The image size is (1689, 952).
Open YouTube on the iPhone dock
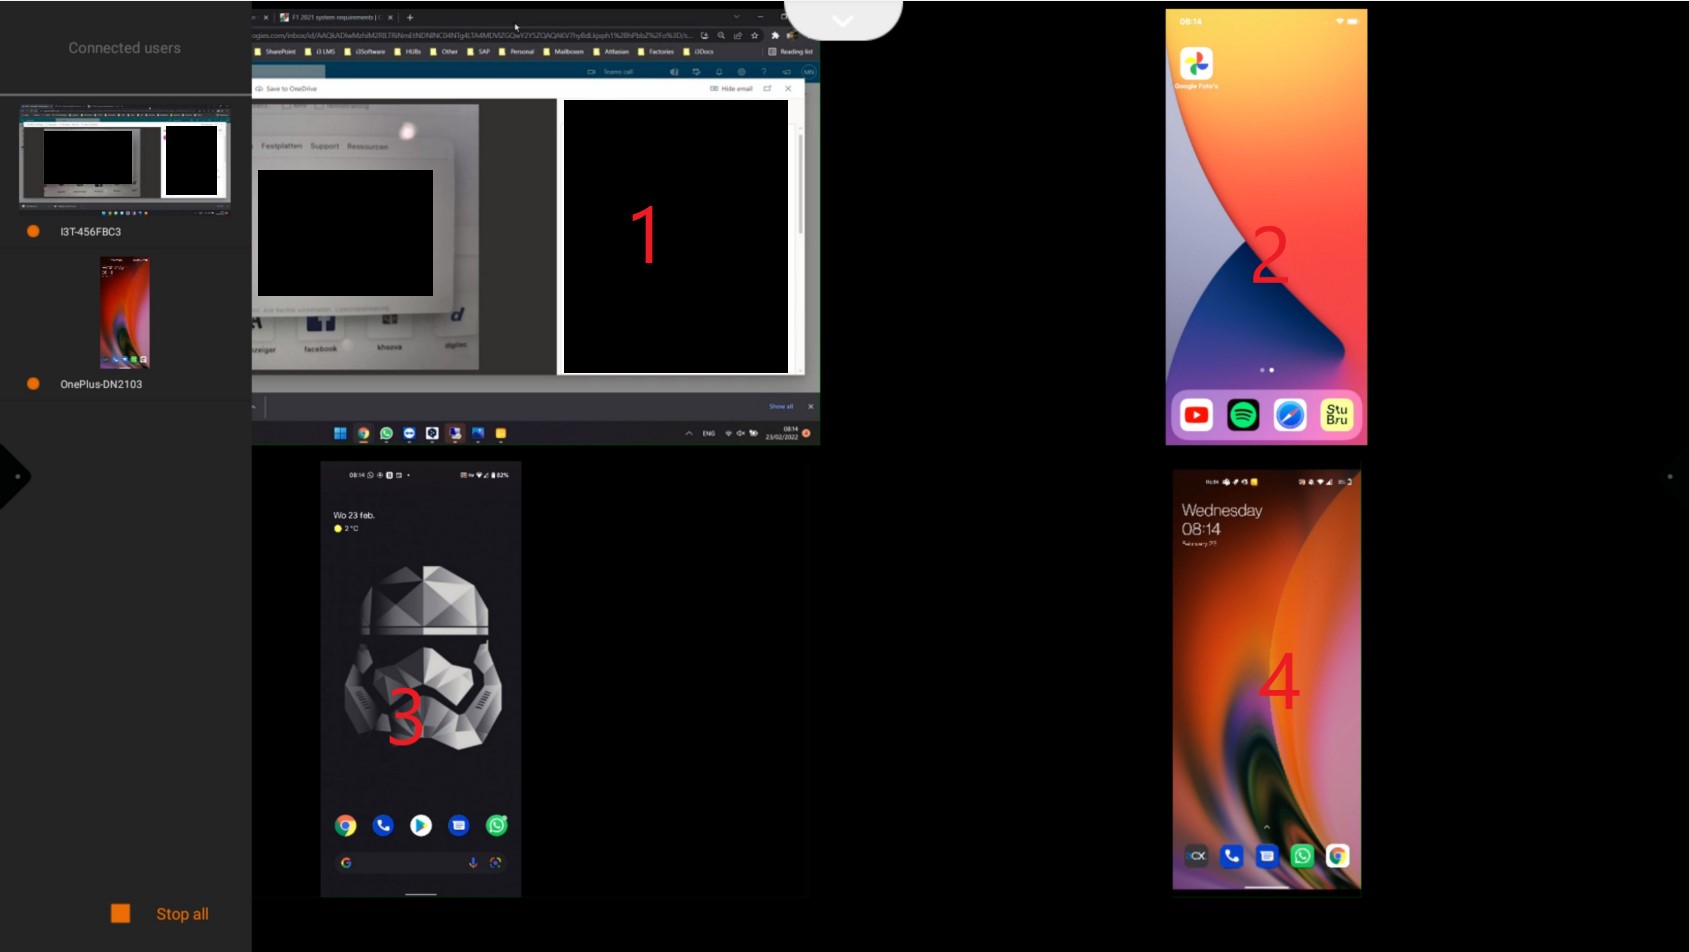click(x=1196, y=415)
